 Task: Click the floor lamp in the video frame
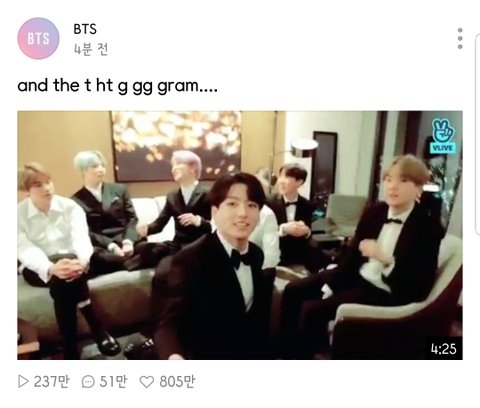[x=303, y=148]
